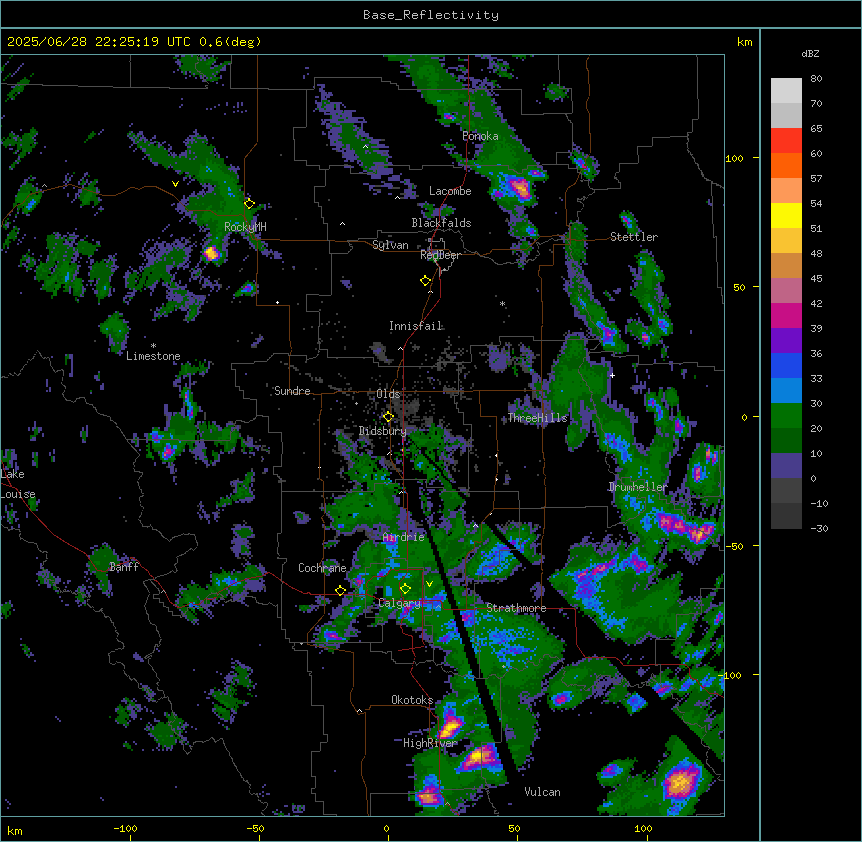Screen dimensions: 862x842
Task: Click the yellow V marker northeast of Calgary
Action: [x=429, y=584]
